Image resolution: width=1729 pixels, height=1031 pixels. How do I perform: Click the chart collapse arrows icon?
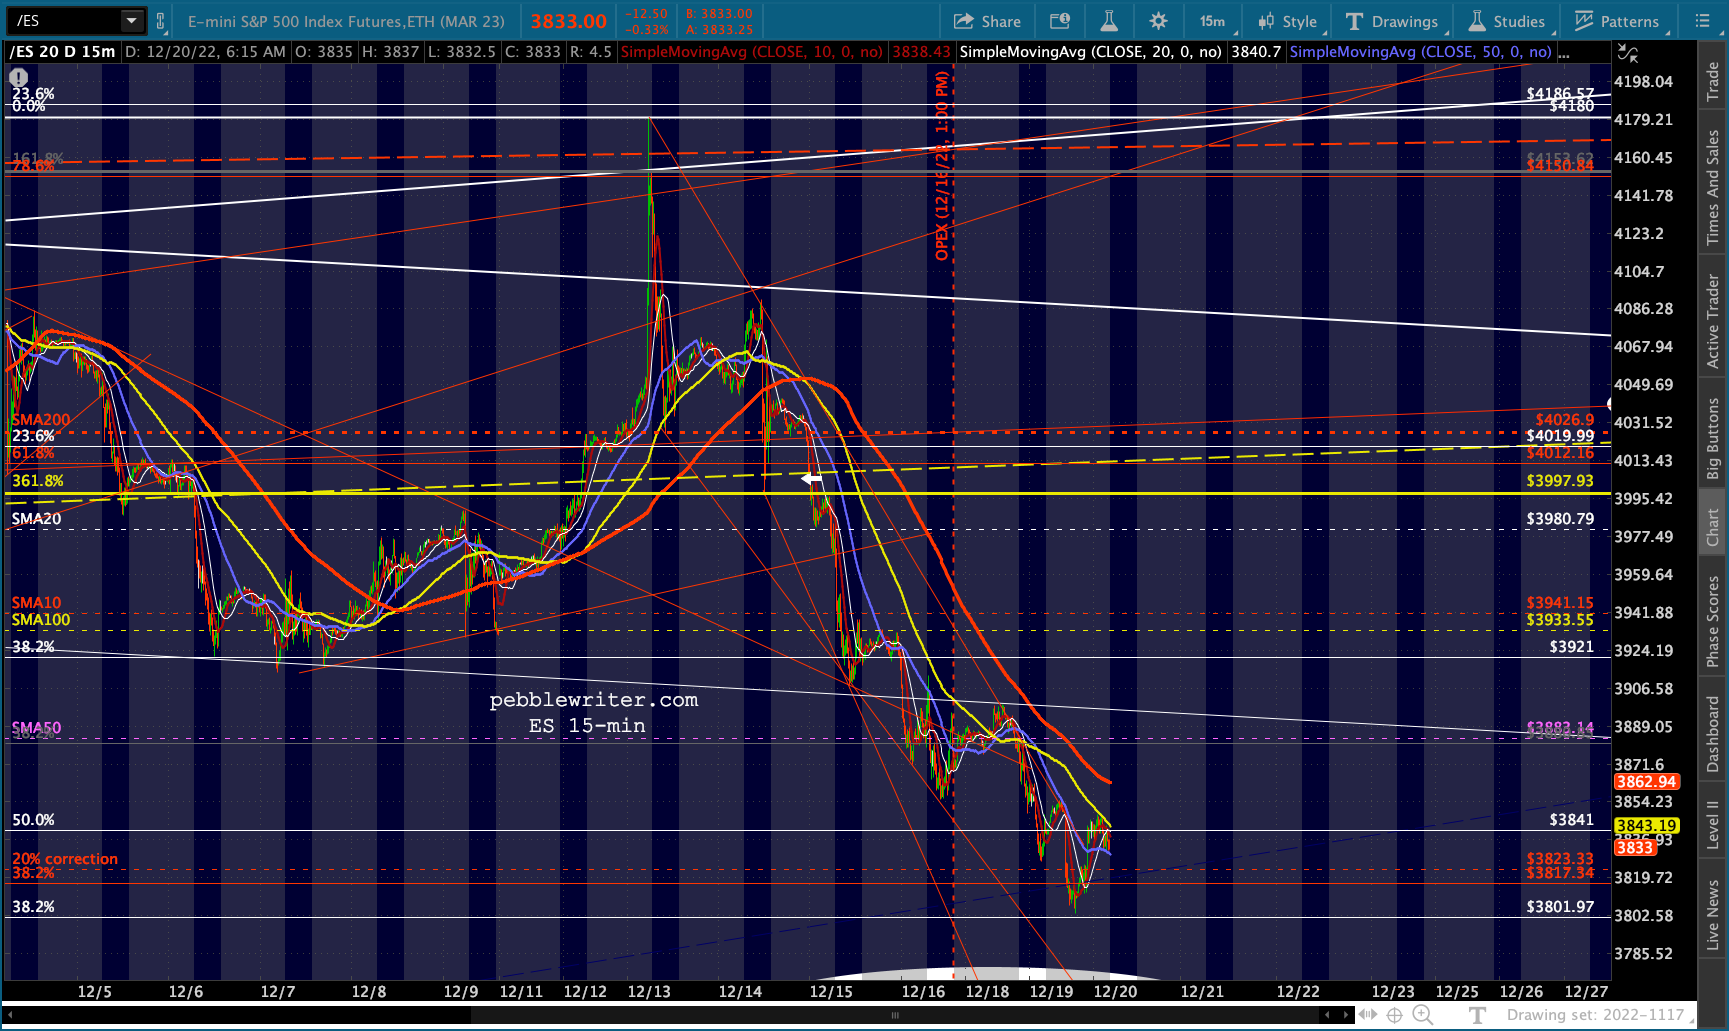click(x=1628, y=54)
